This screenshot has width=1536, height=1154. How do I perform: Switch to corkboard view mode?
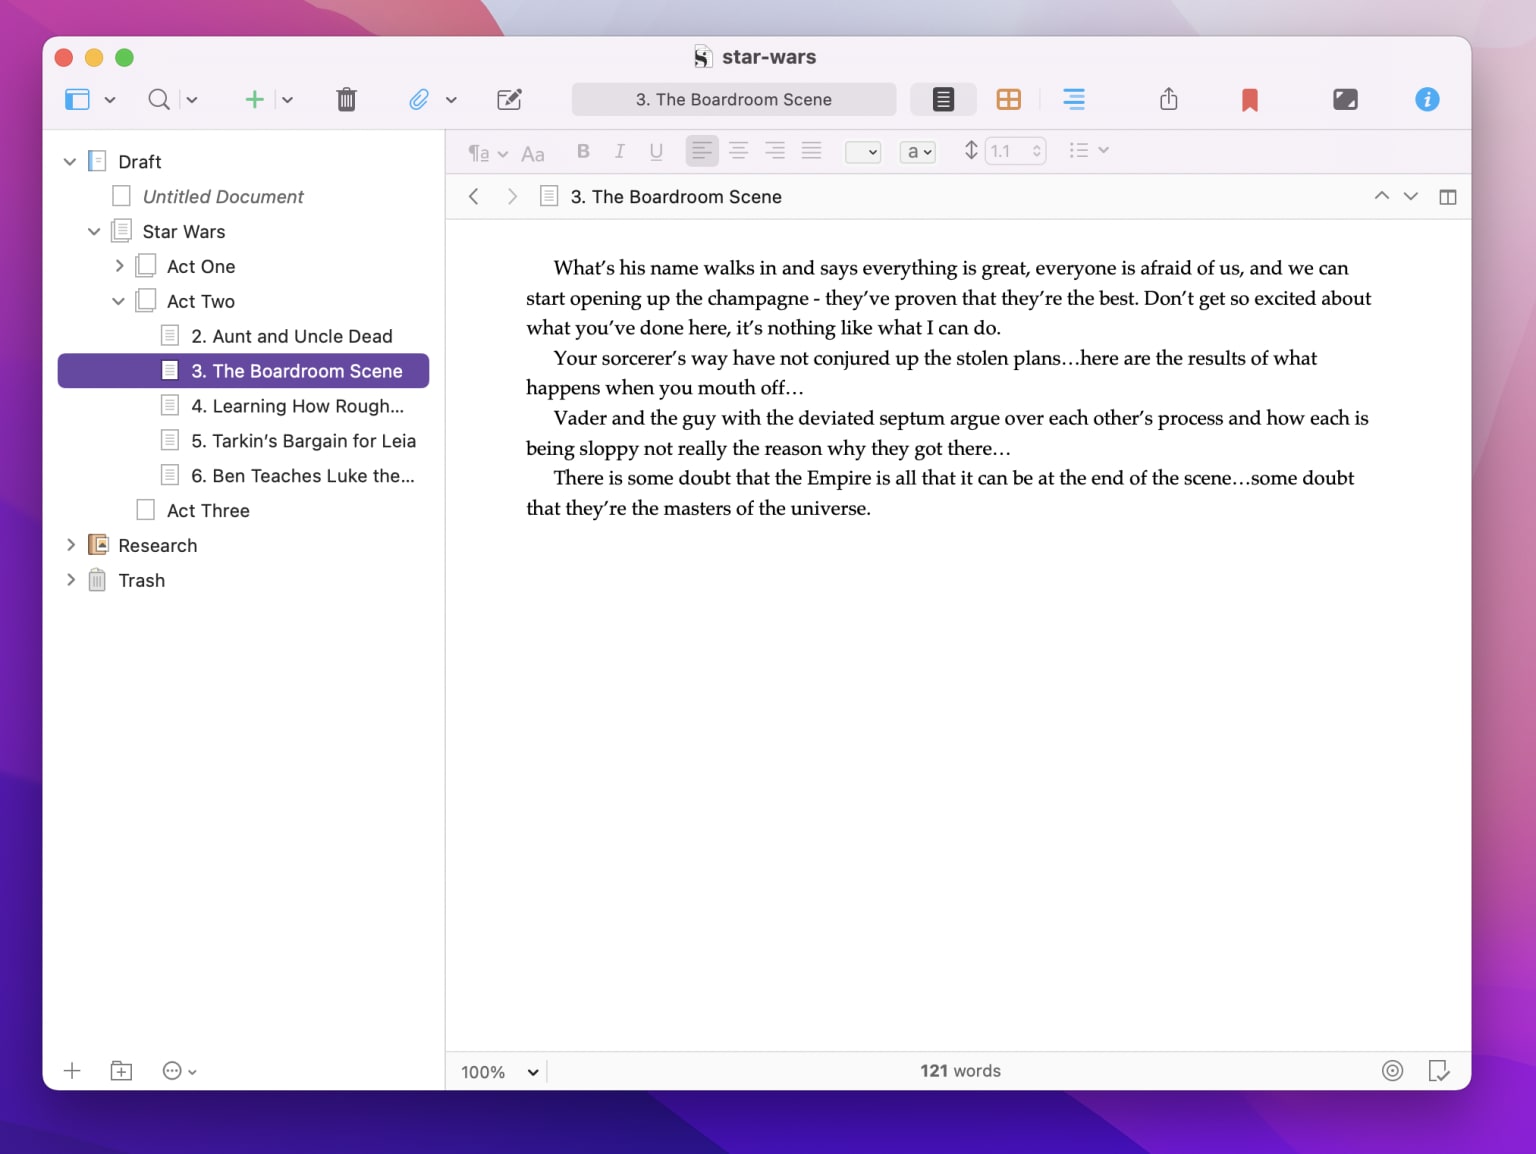pyautogui.click(x=1009, y=99)
